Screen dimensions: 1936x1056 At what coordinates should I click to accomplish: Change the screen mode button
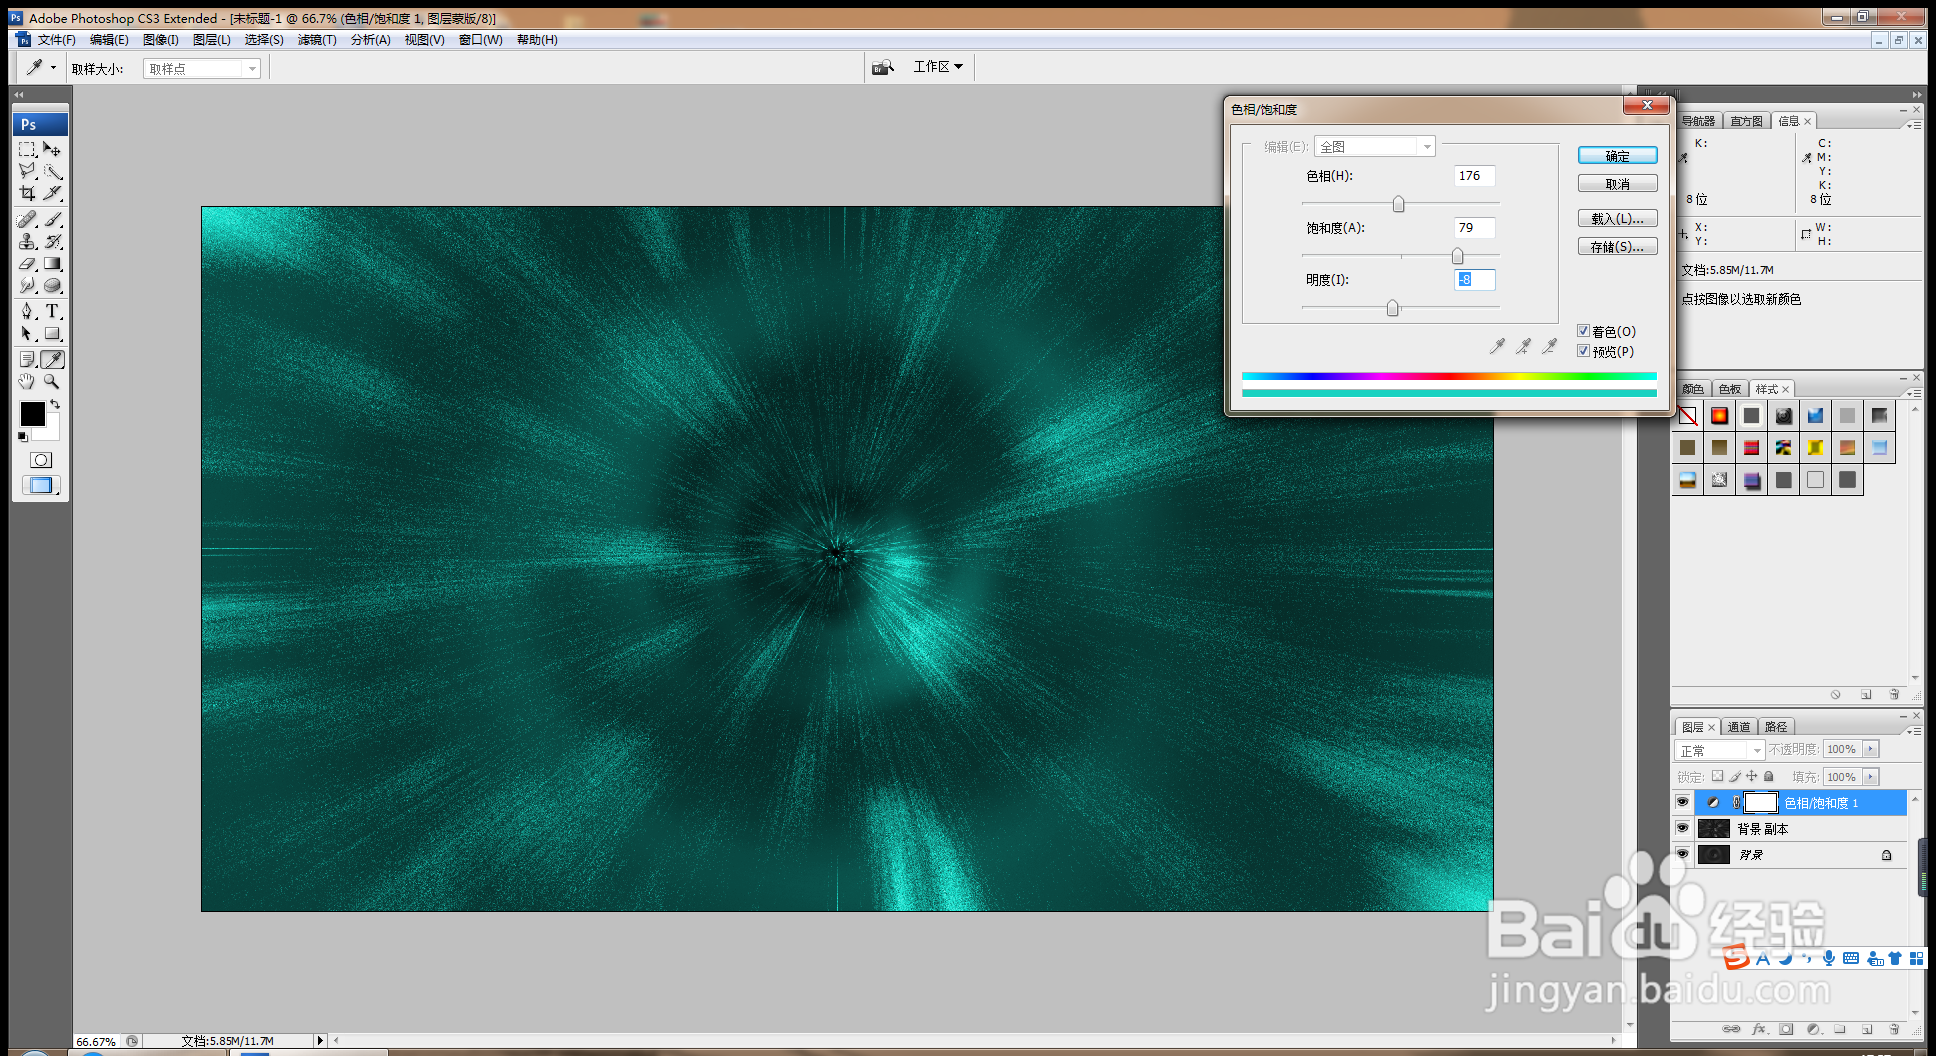point(41,485)
